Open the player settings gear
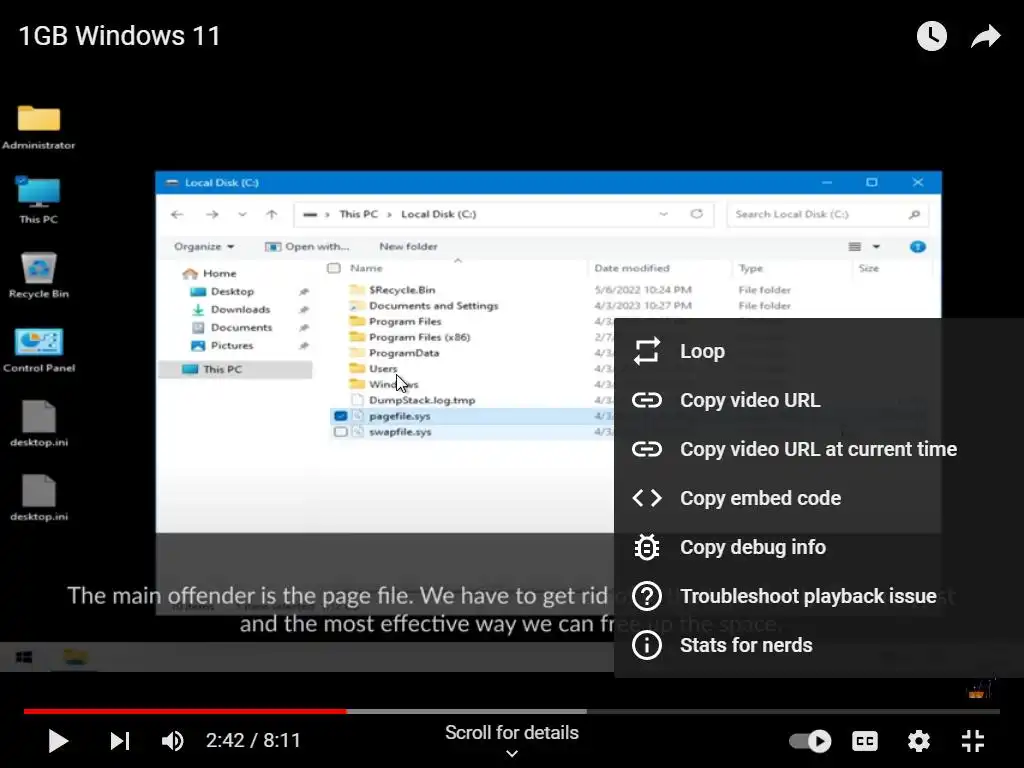The width and height of the screenshot is (1024, 768). point(919,741)
